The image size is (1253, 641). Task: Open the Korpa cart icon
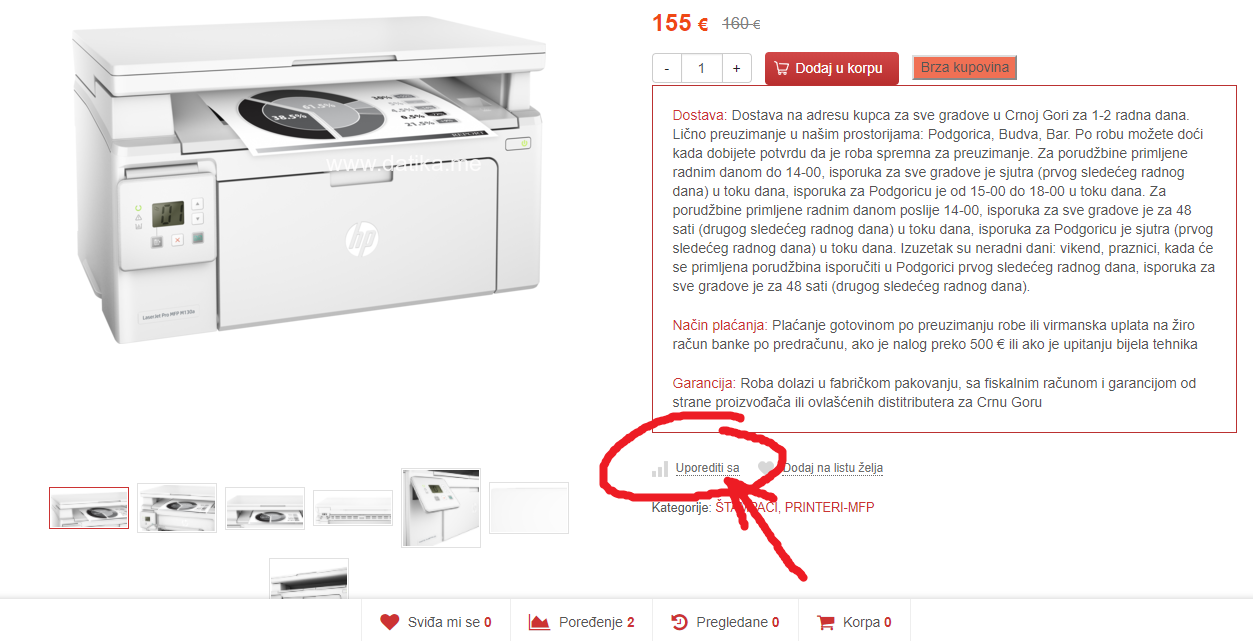point(826,622)
